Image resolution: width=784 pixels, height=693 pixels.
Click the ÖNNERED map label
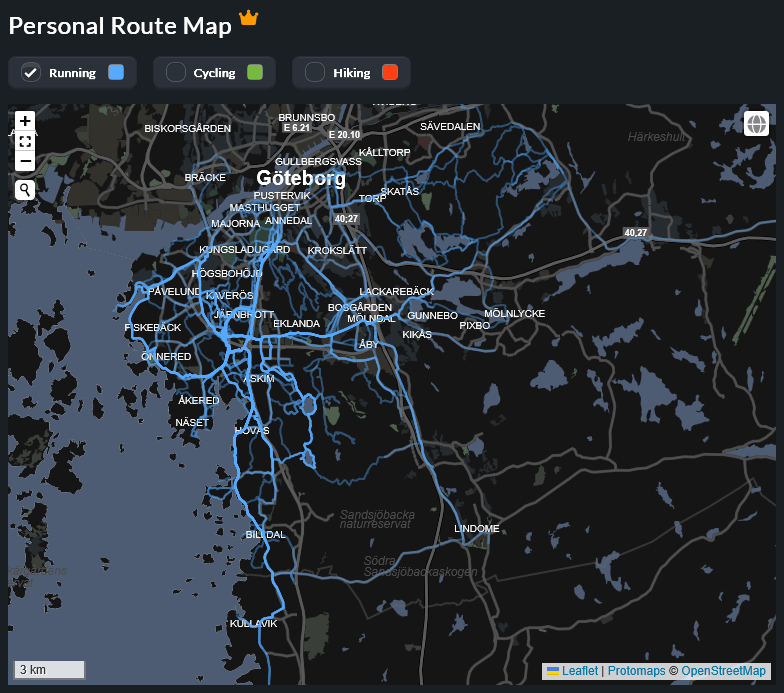click(166, 356)
